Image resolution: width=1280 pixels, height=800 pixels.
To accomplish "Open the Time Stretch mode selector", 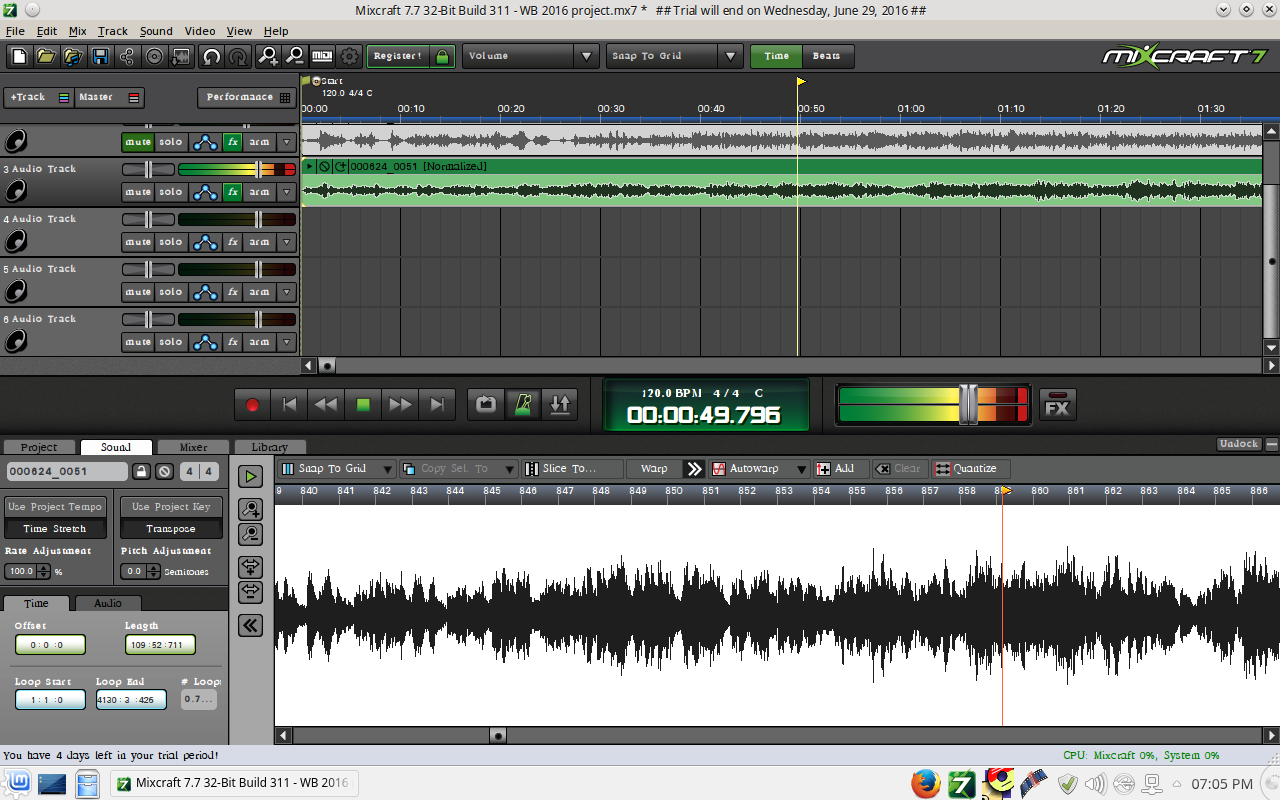I will pyautogui.click(x=55, y=528).
